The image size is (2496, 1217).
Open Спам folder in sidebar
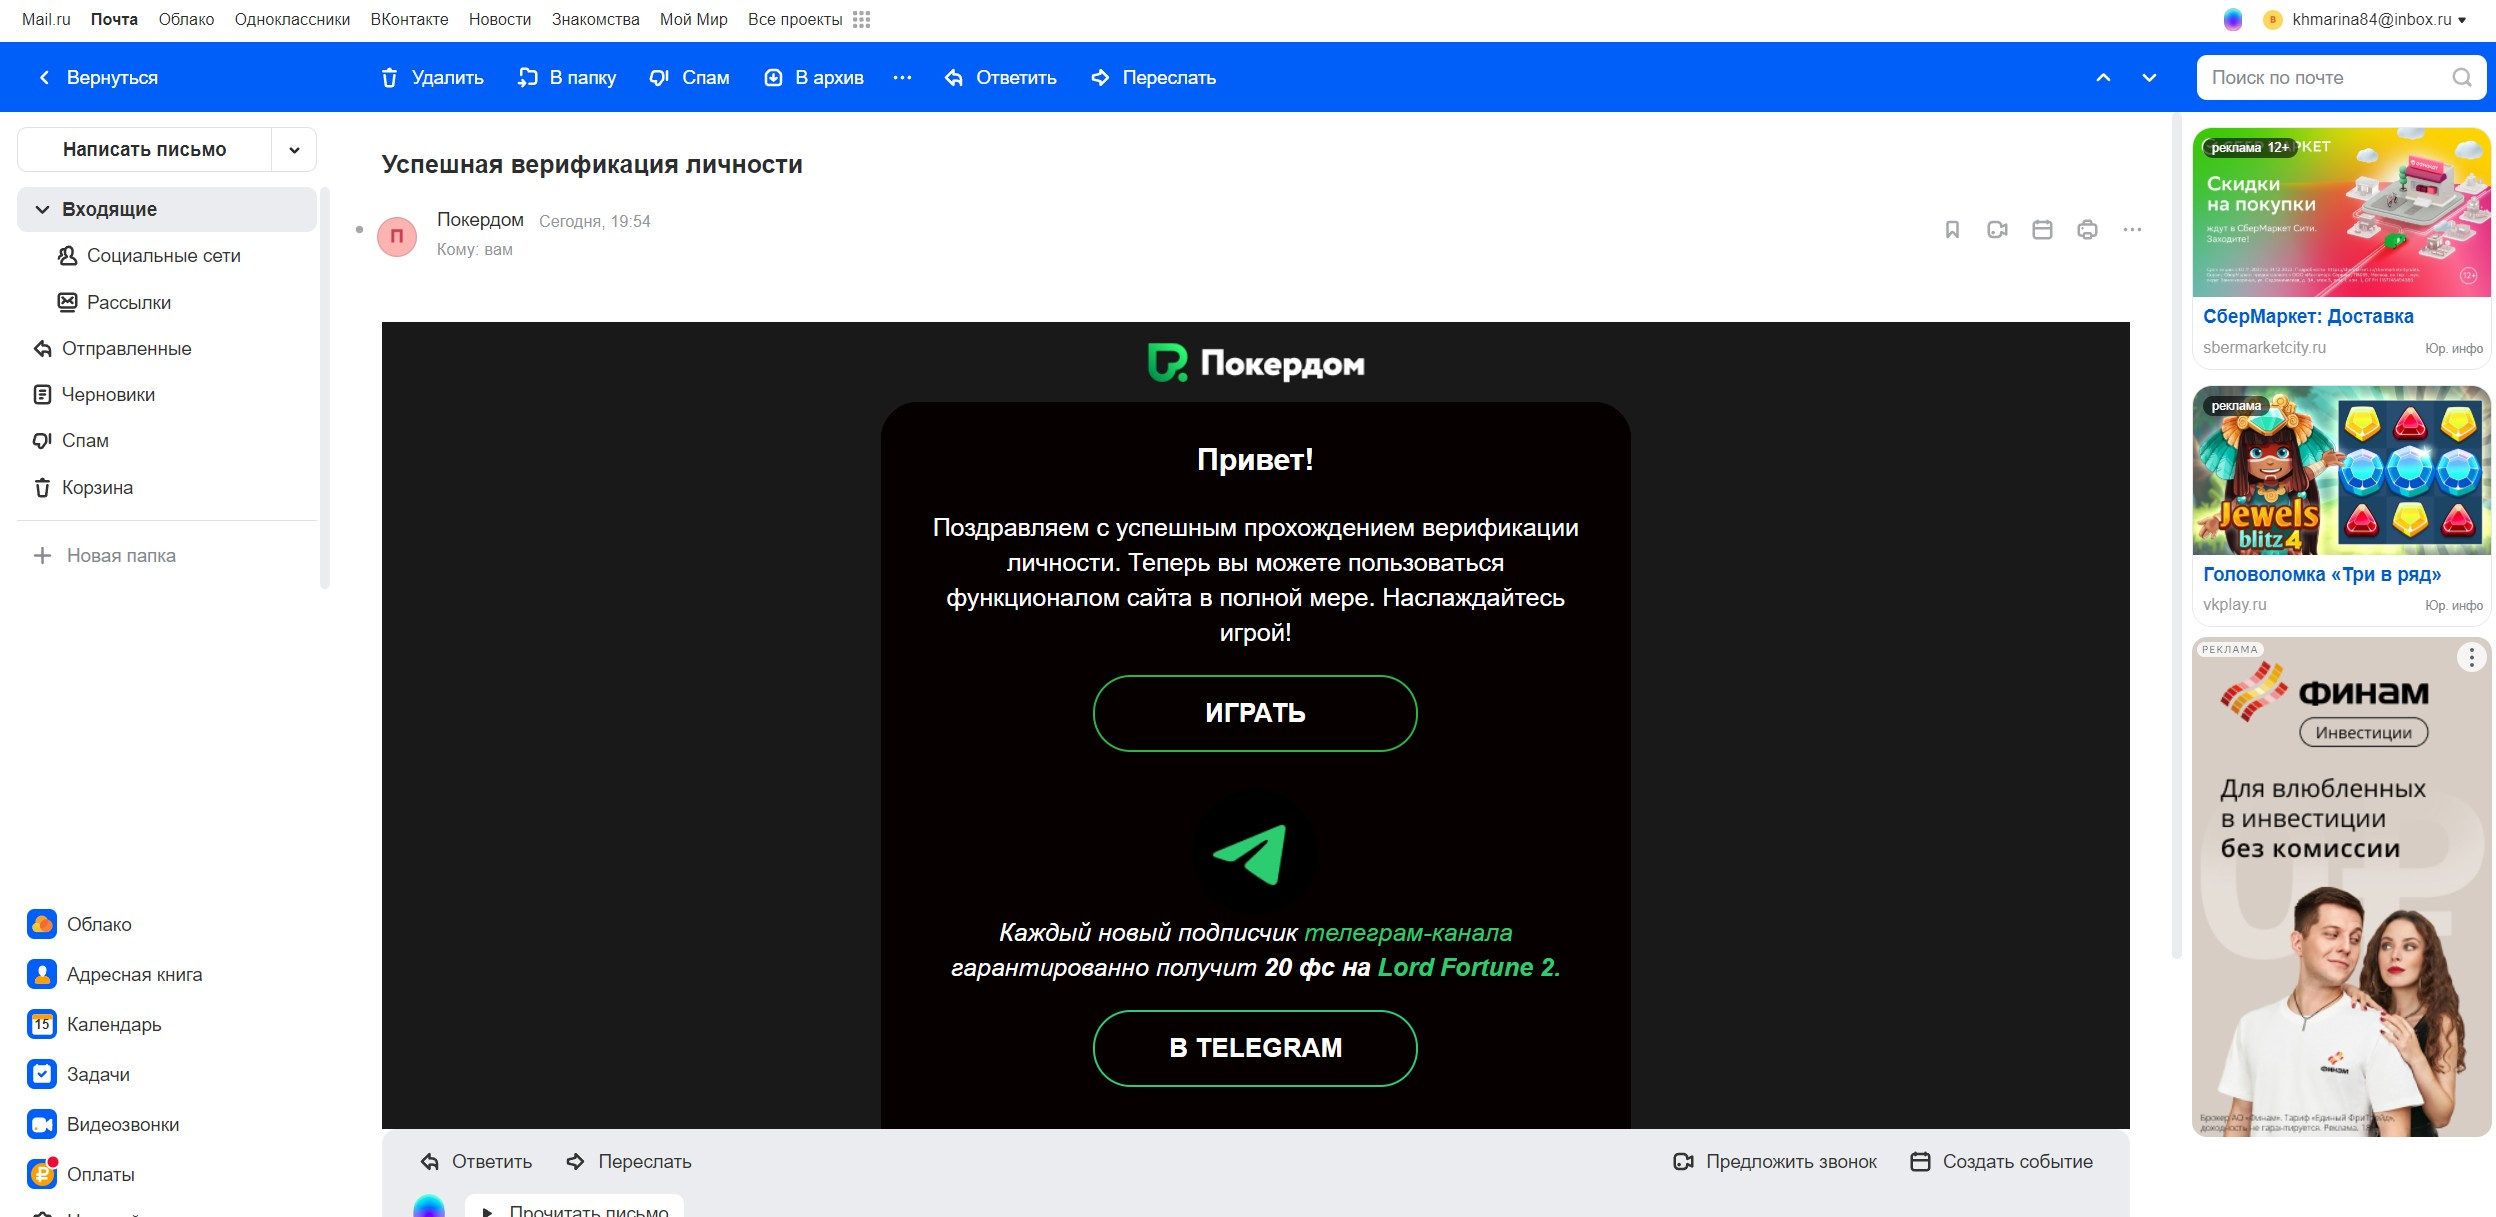click(x=71, y=440)
